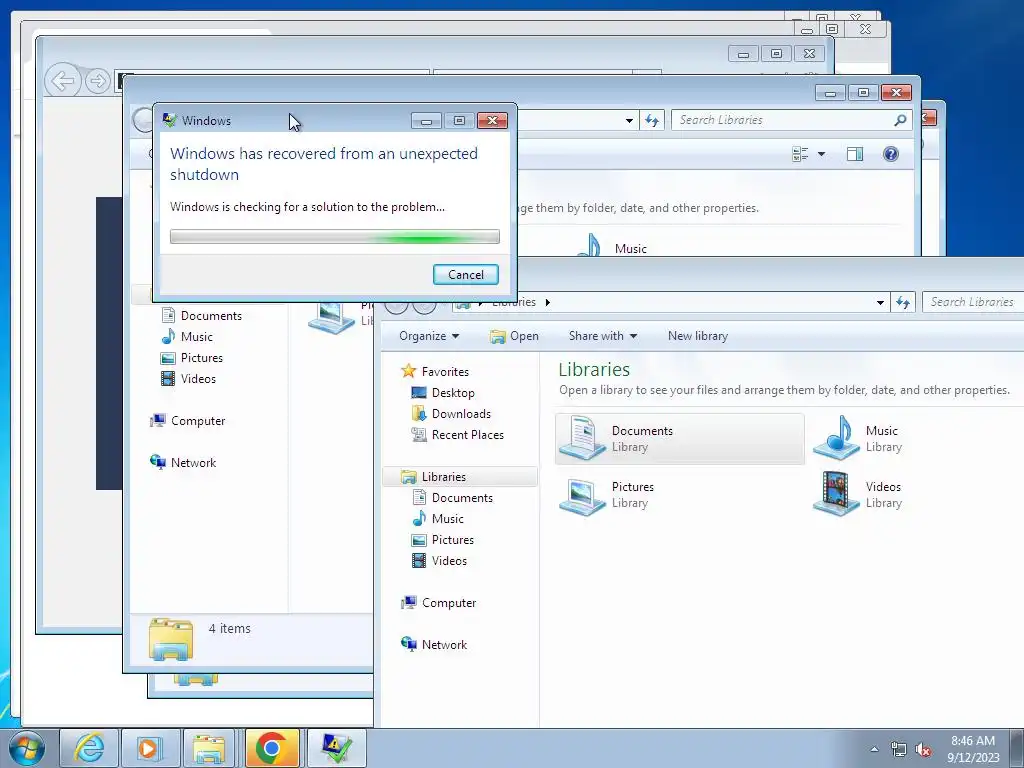Click '4 items' text in details pane
The width and height of the screenshot is (1024, 768).
(x=229, y=628)
